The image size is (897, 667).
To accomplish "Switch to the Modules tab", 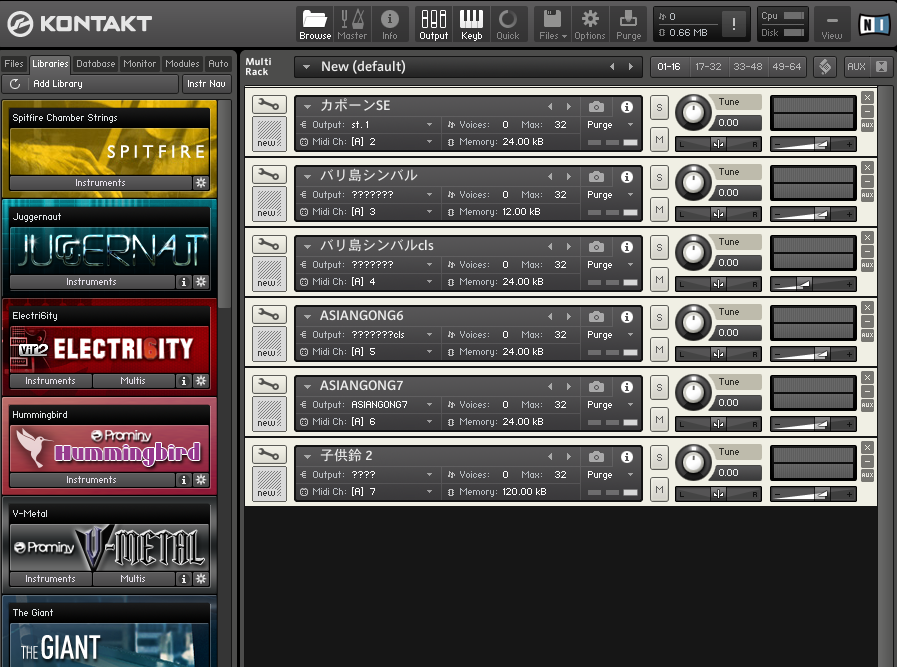I will (182, 63).
